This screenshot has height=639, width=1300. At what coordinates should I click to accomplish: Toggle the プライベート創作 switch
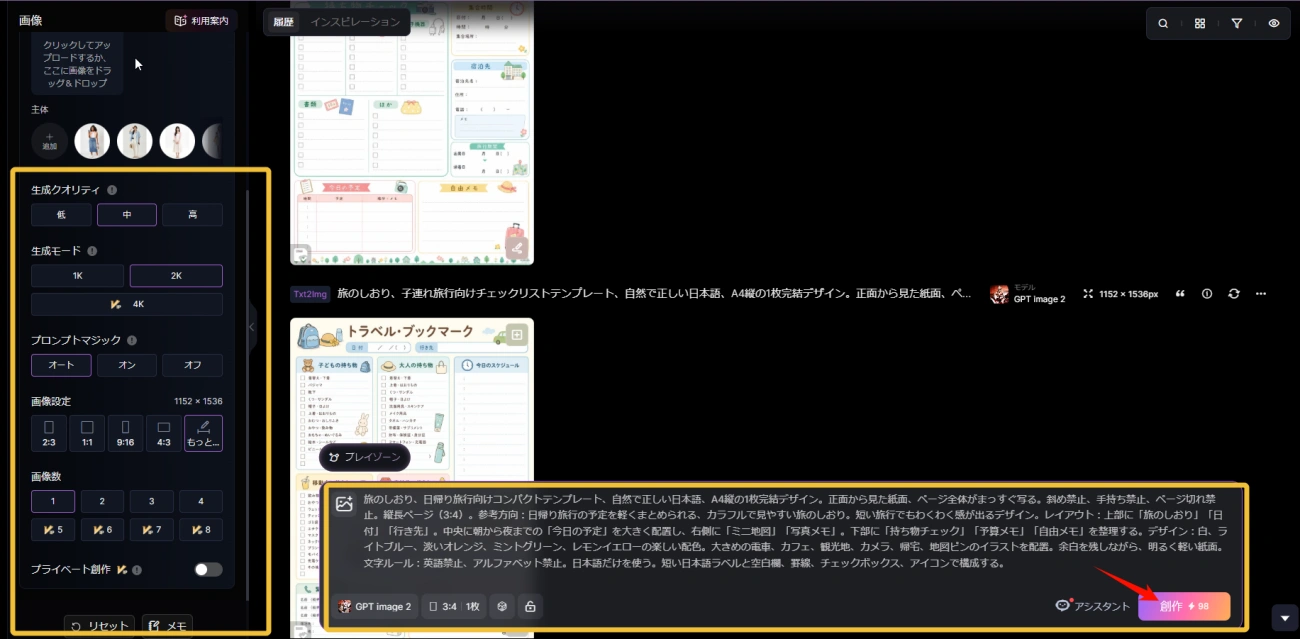click(x=208, y=569)
